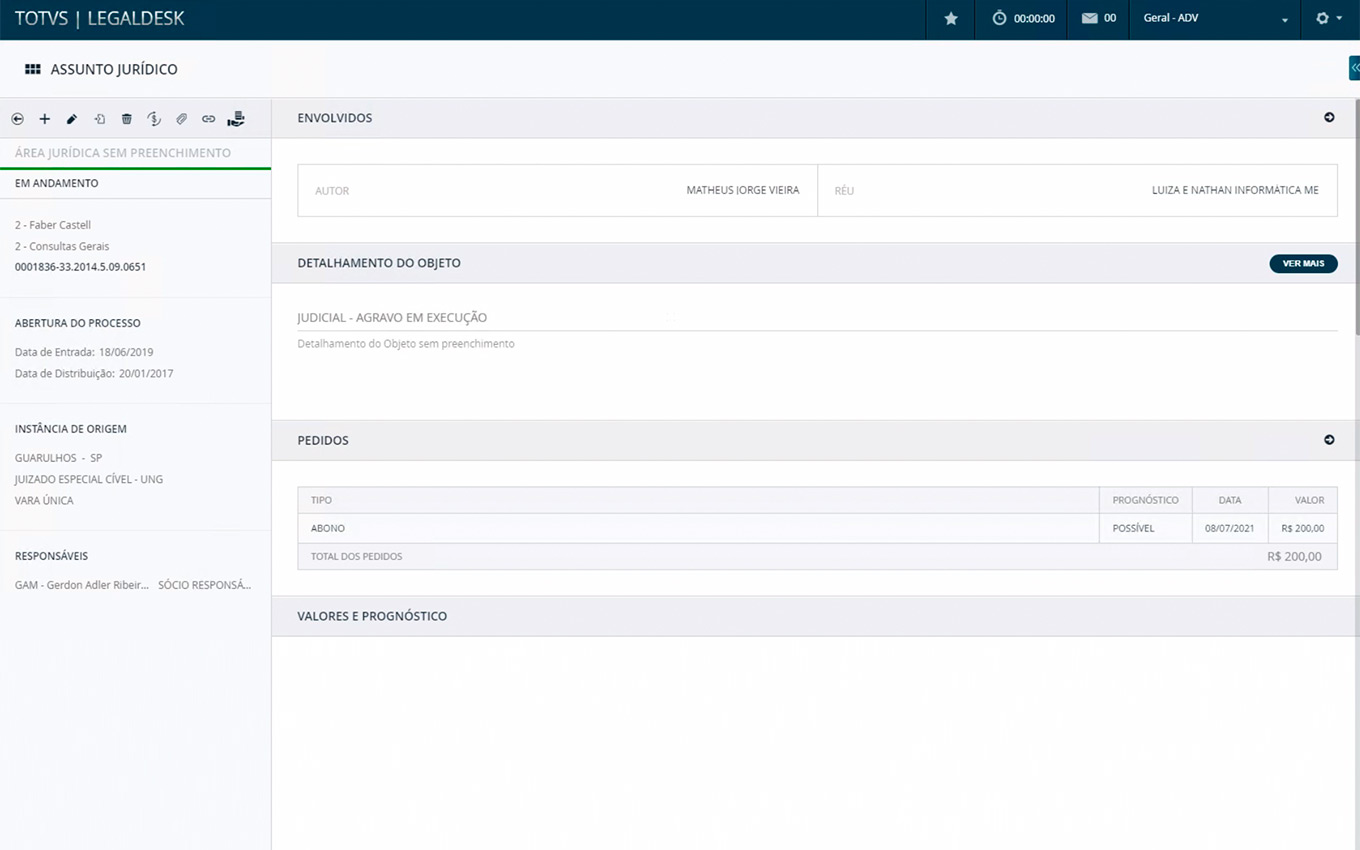The width and height of the screenshot is (1360, 850).
Task: Open favorites with the star icon
Action: pyautogui.click(x=951, y=19)
